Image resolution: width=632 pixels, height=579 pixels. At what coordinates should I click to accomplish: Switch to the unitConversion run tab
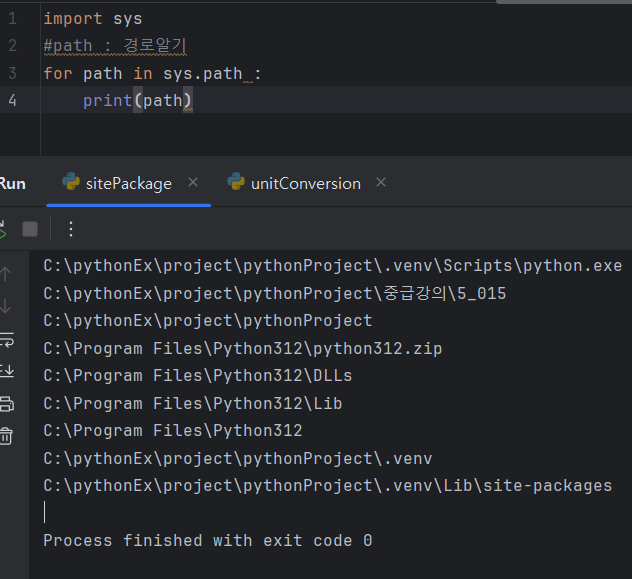(x=305, y=183)
